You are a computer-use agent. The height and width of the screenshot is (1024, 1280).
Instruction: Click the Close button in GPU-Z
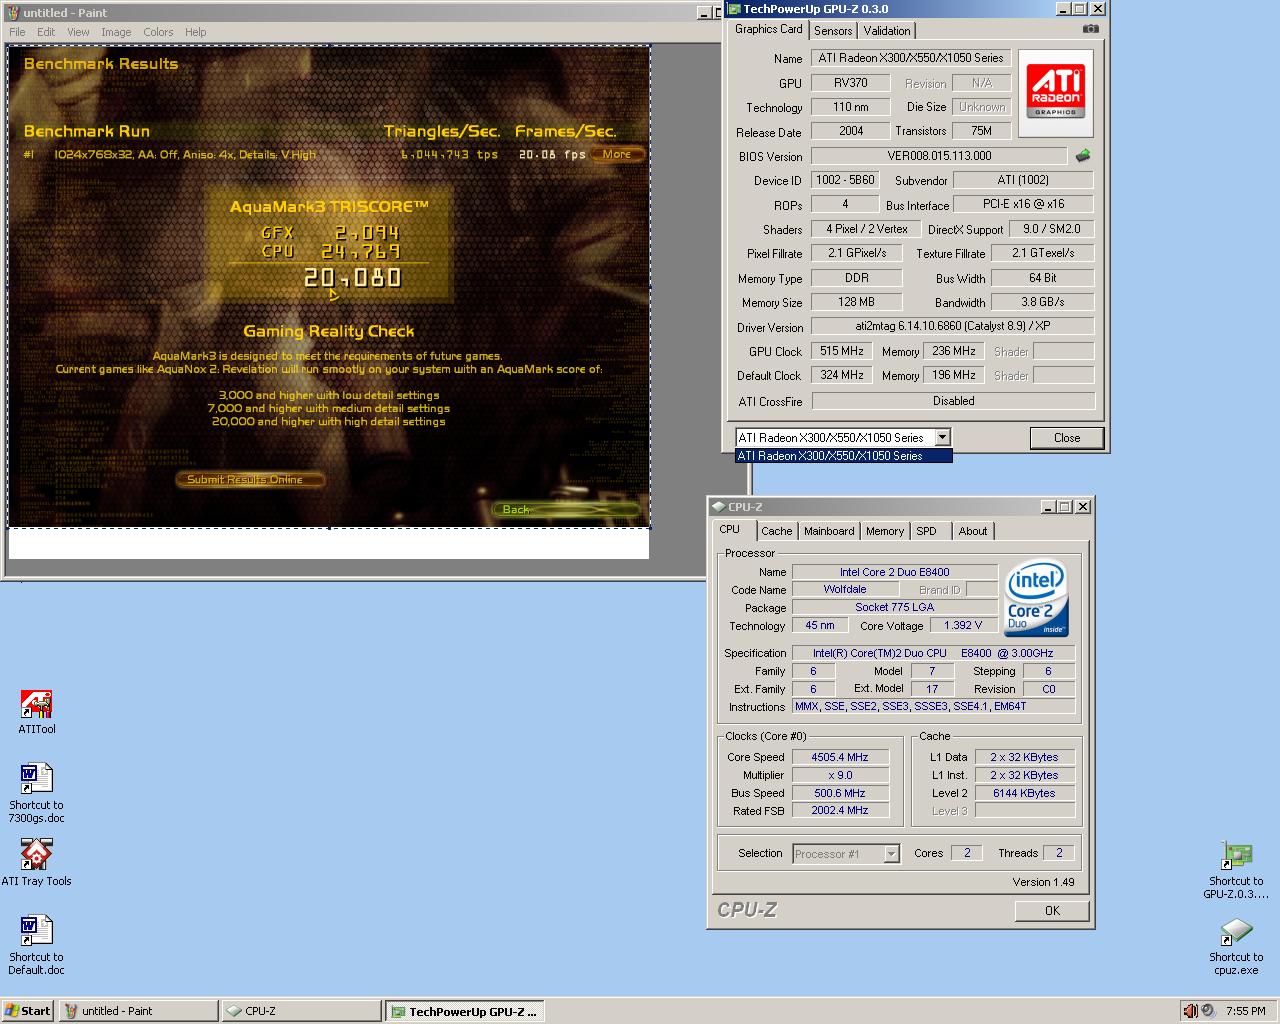click(1067, 438)
